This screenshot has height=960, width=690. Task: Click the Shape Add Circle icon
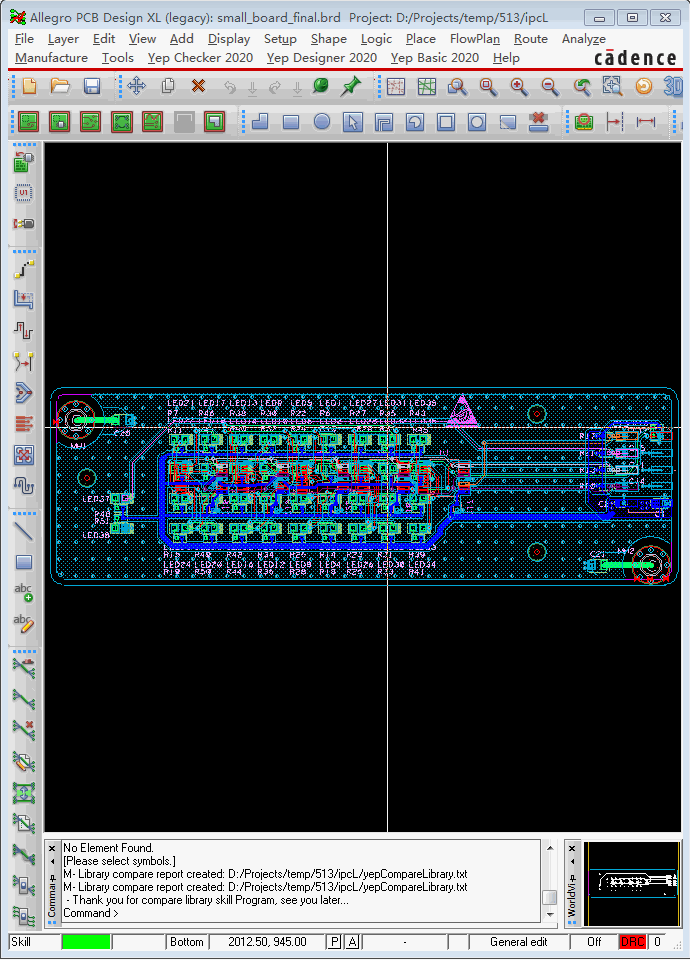[322, 122]
